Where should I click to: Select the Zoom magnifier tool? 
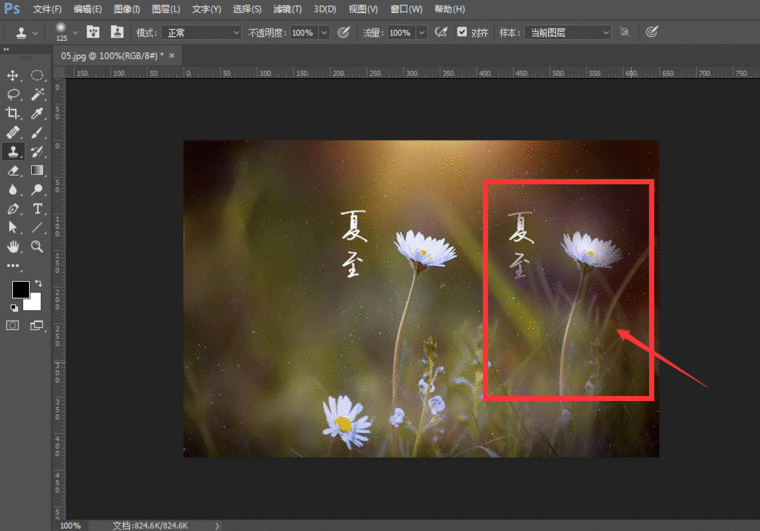(x=37, y=246)
